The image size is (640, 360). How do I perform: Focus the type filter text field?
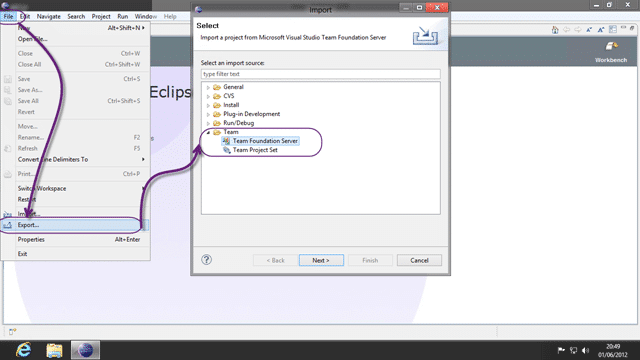320,74
